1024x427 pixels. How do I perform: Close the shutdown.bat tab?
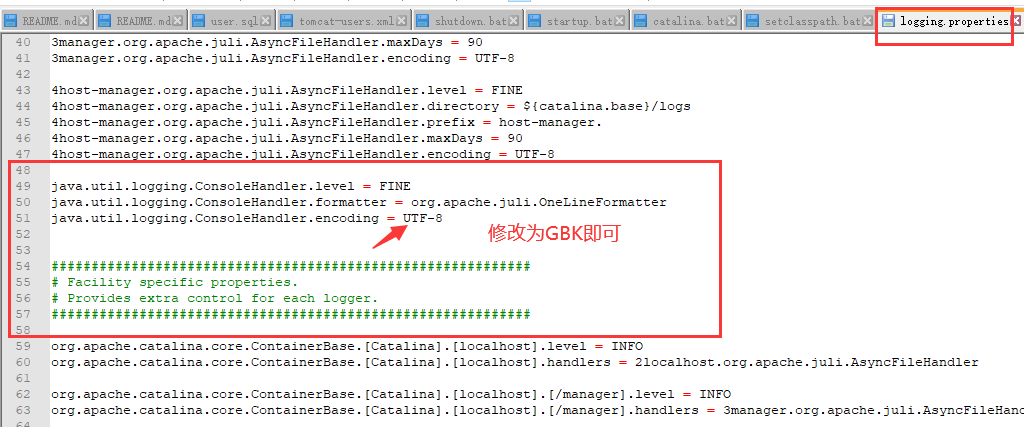coord(514,21)
